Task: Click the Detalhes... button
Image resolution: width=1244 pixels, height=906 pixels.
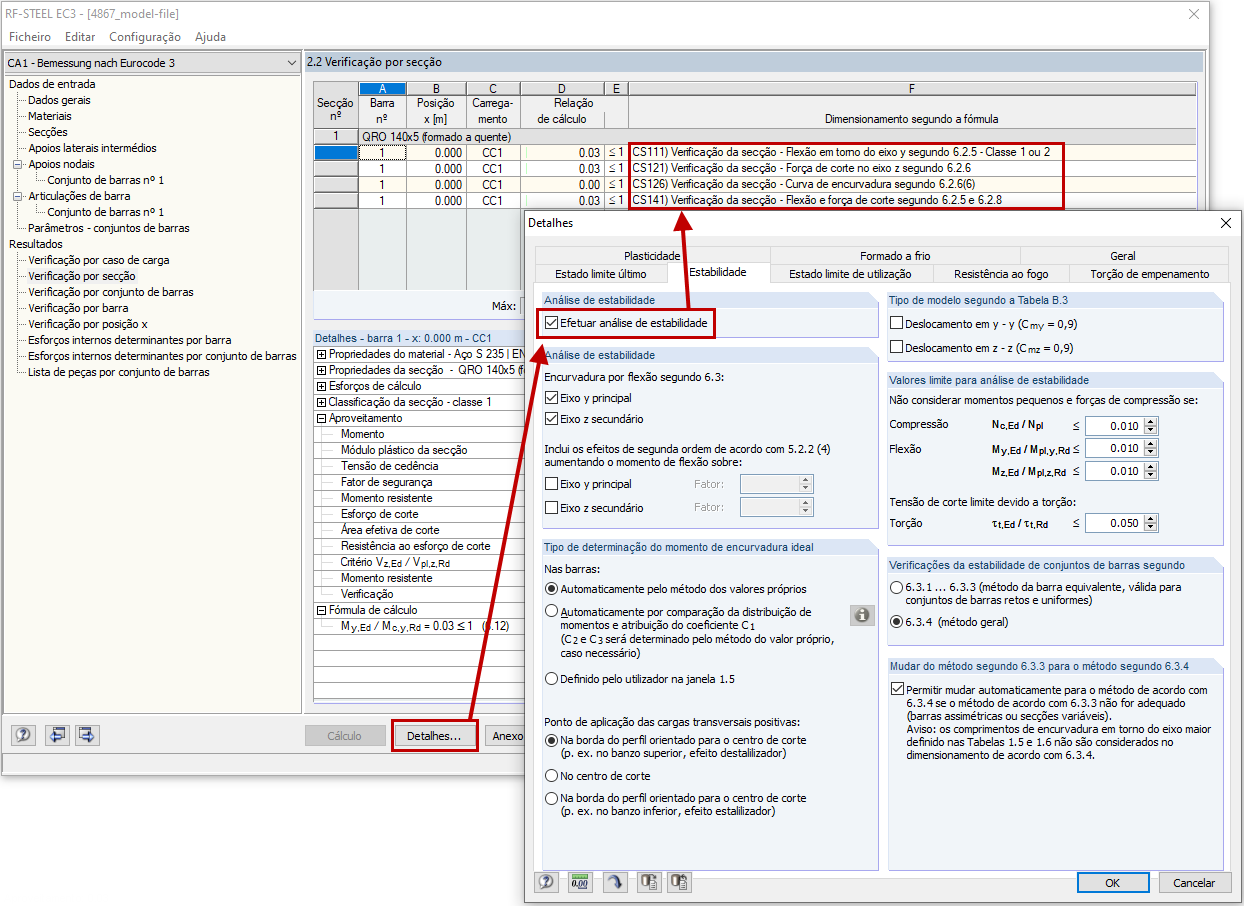Action: (x=434, y=736)
